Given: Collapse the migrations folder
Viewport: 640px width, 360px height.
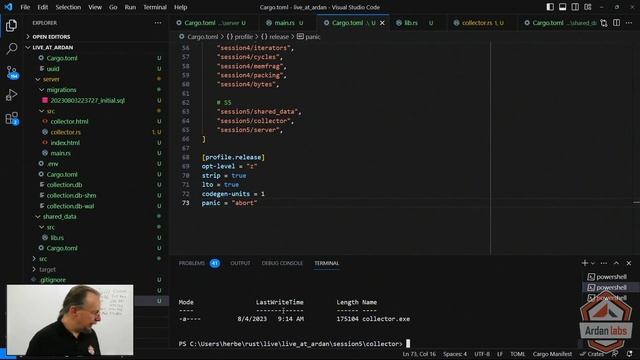Looking at the screenshot, I should (61, 90).
